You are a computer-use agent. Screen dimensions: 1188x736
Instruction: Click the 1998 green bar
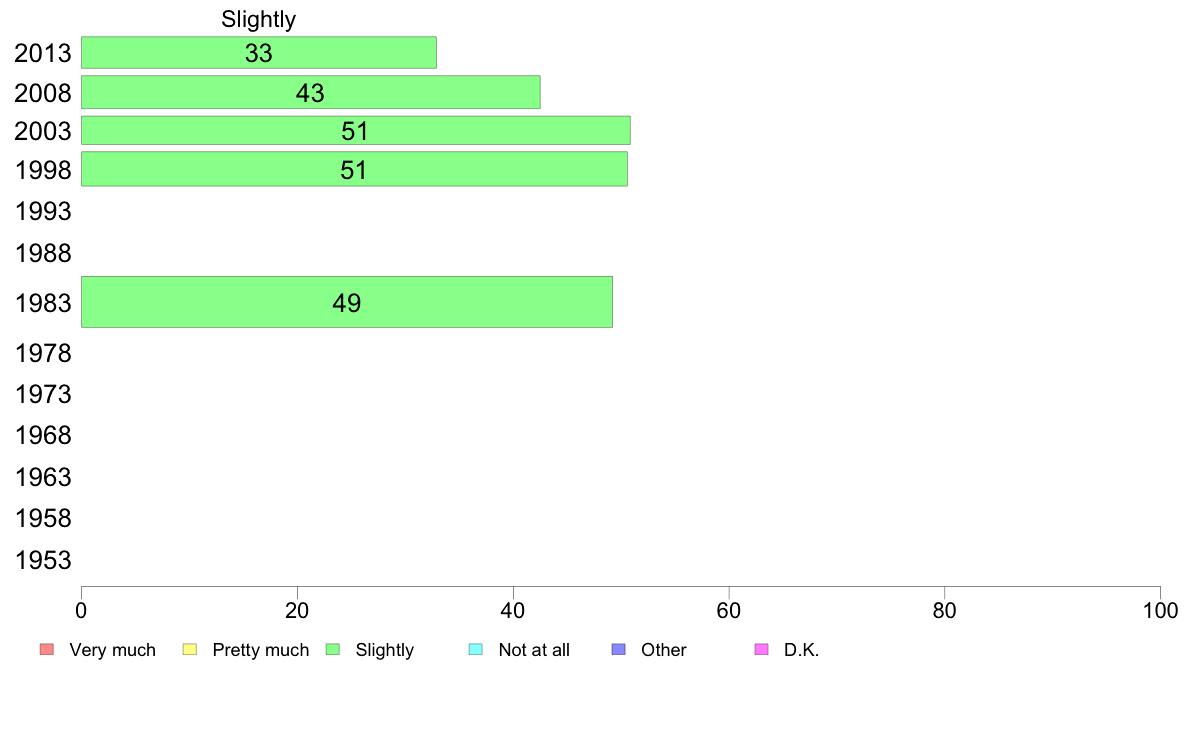(x=354, y=170)
